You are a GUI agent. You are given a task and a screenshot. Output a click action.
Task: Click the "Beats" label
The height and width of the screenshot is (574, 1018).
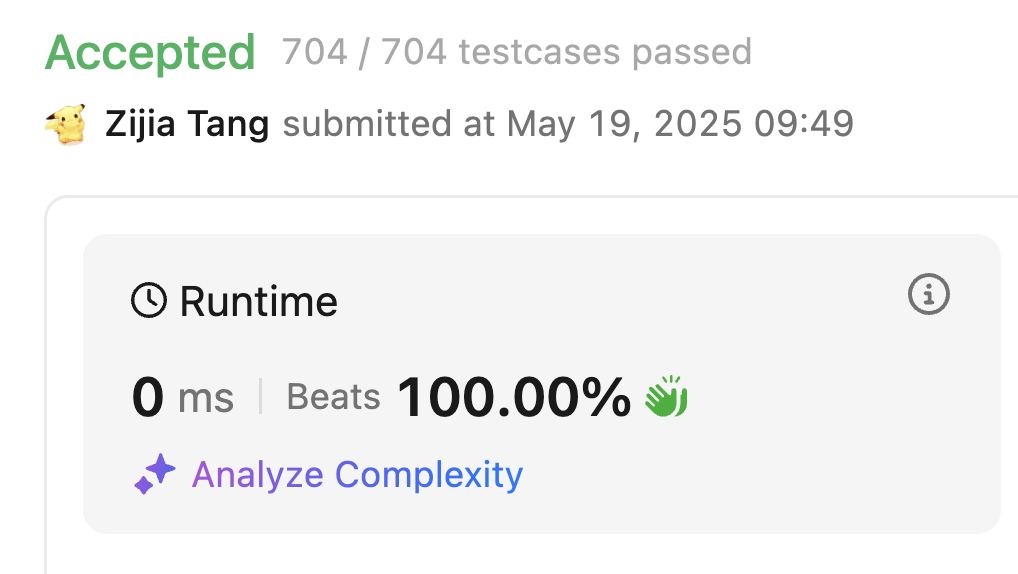tap(333, 397)
